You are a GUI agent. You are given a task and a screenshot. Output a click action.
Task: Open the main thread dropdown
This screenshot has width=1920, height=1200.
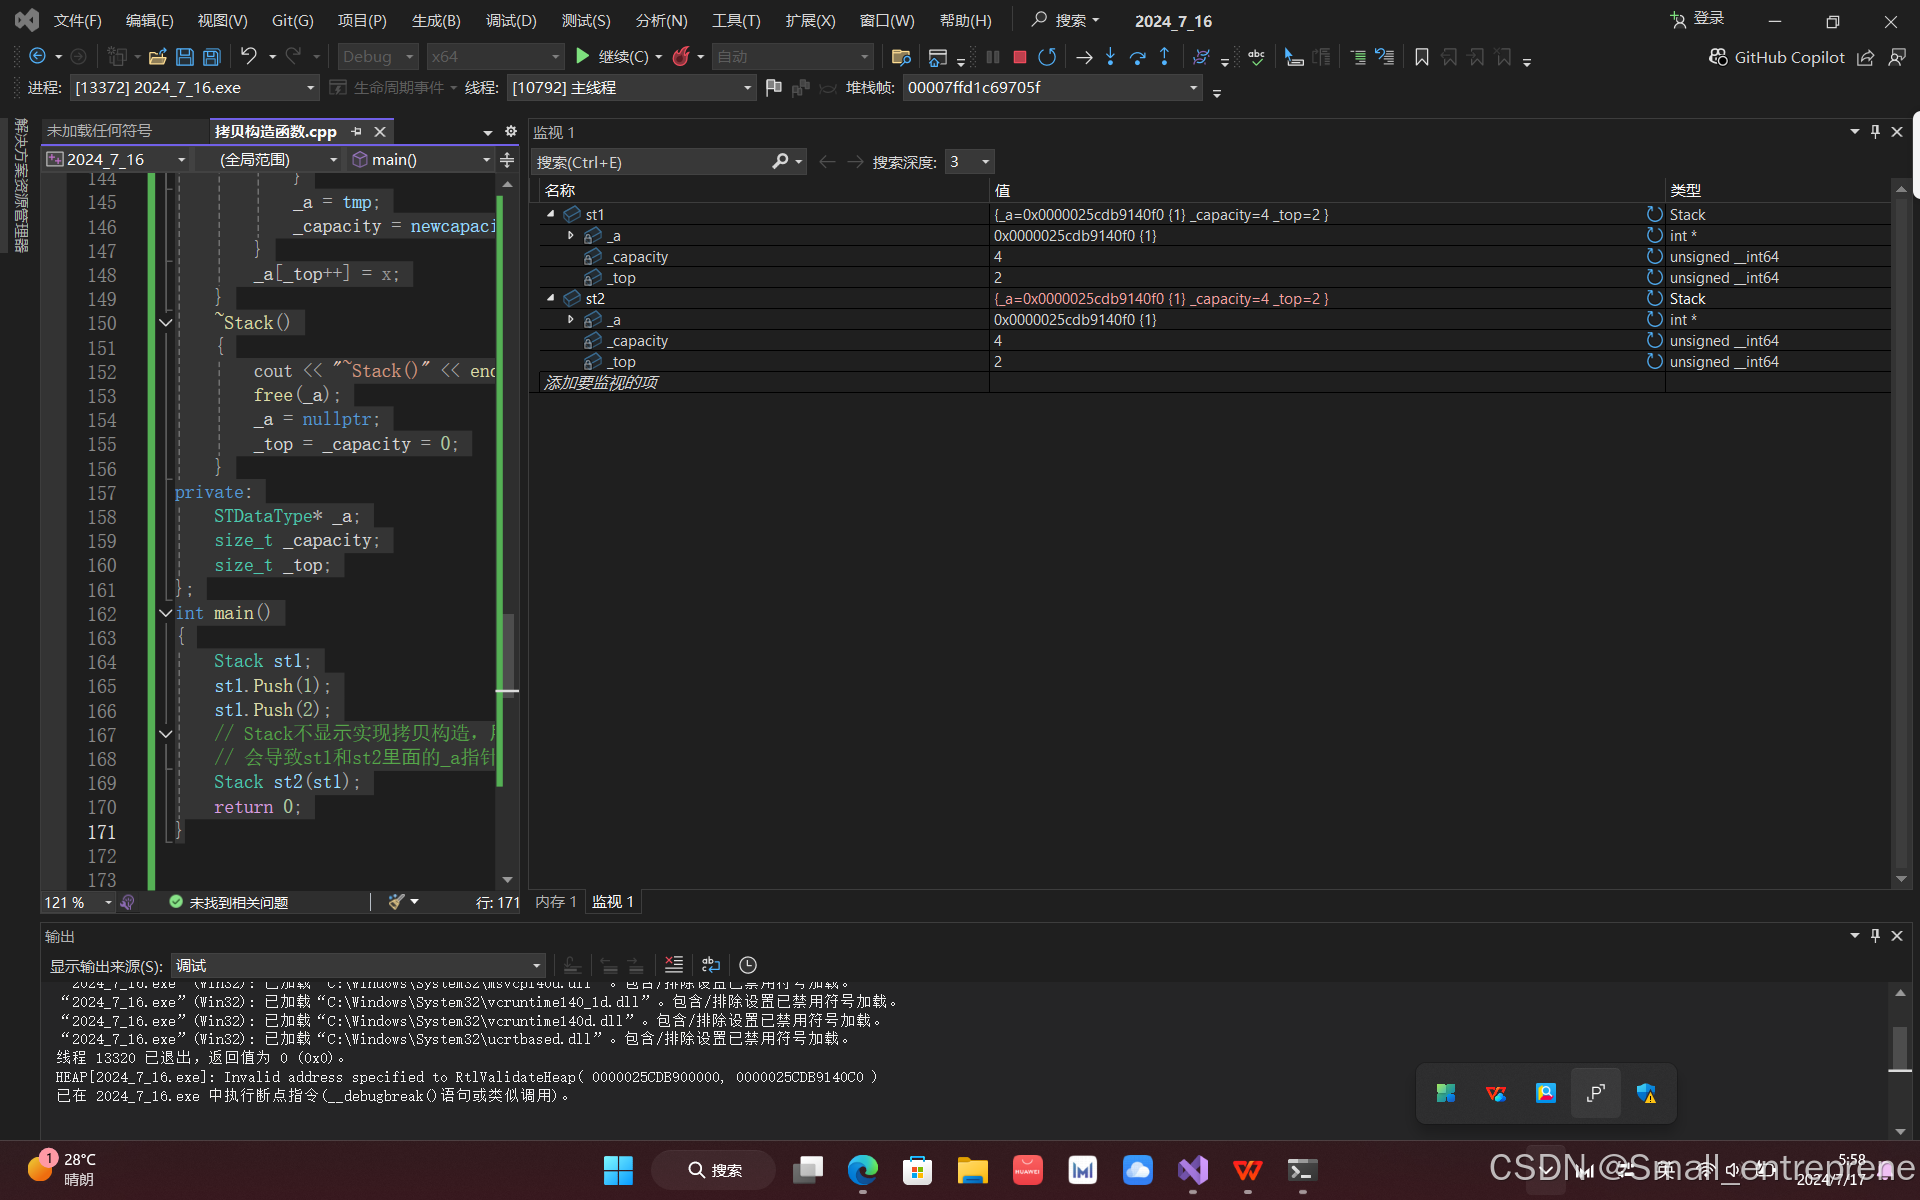click(x=631, y=88)
